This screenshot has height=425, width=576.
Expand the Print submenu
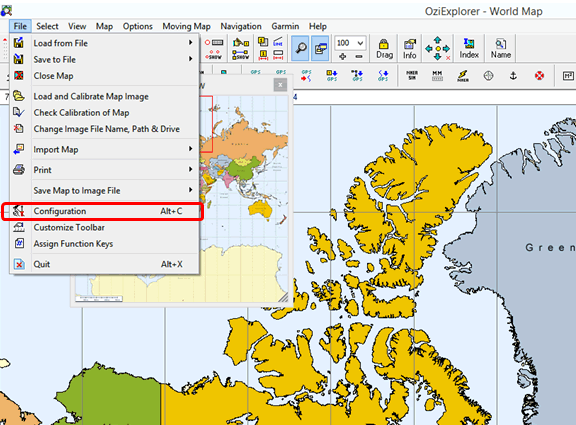[x=105, y=170]
